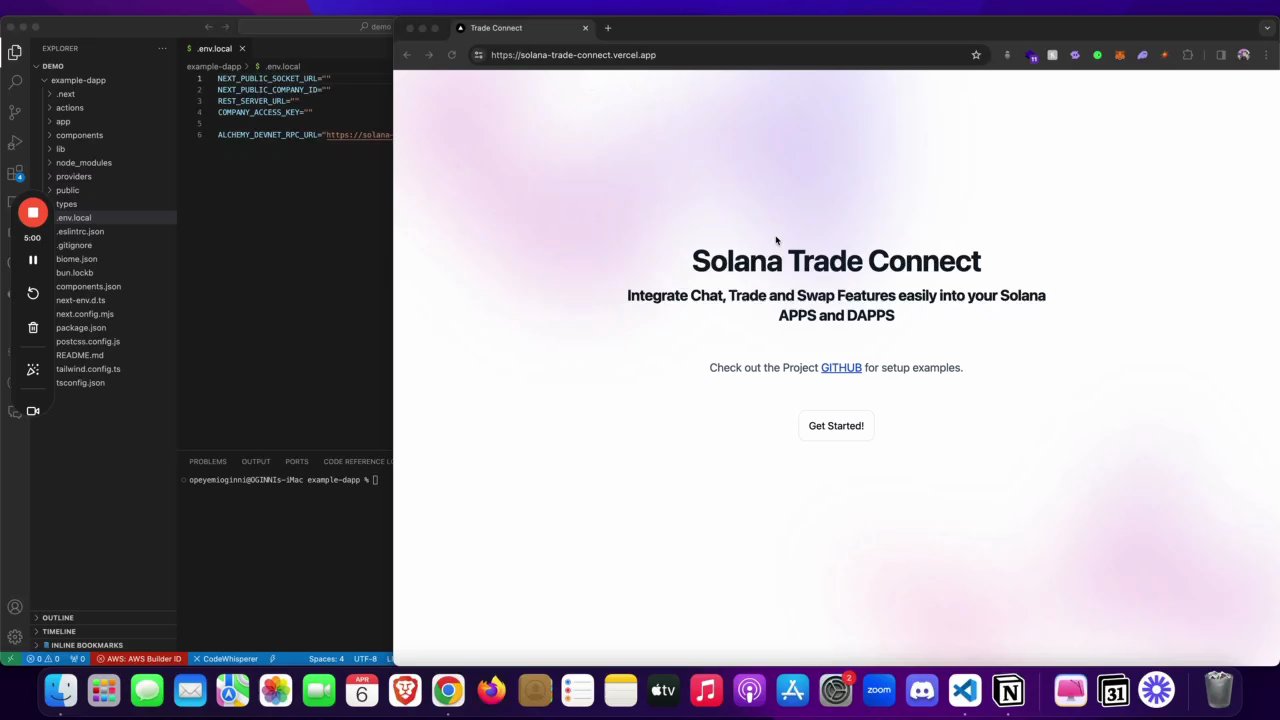The image size is (1280, 720).
Task: Open MetaMask fox extension icon
Action: [x=1120, y=55]
